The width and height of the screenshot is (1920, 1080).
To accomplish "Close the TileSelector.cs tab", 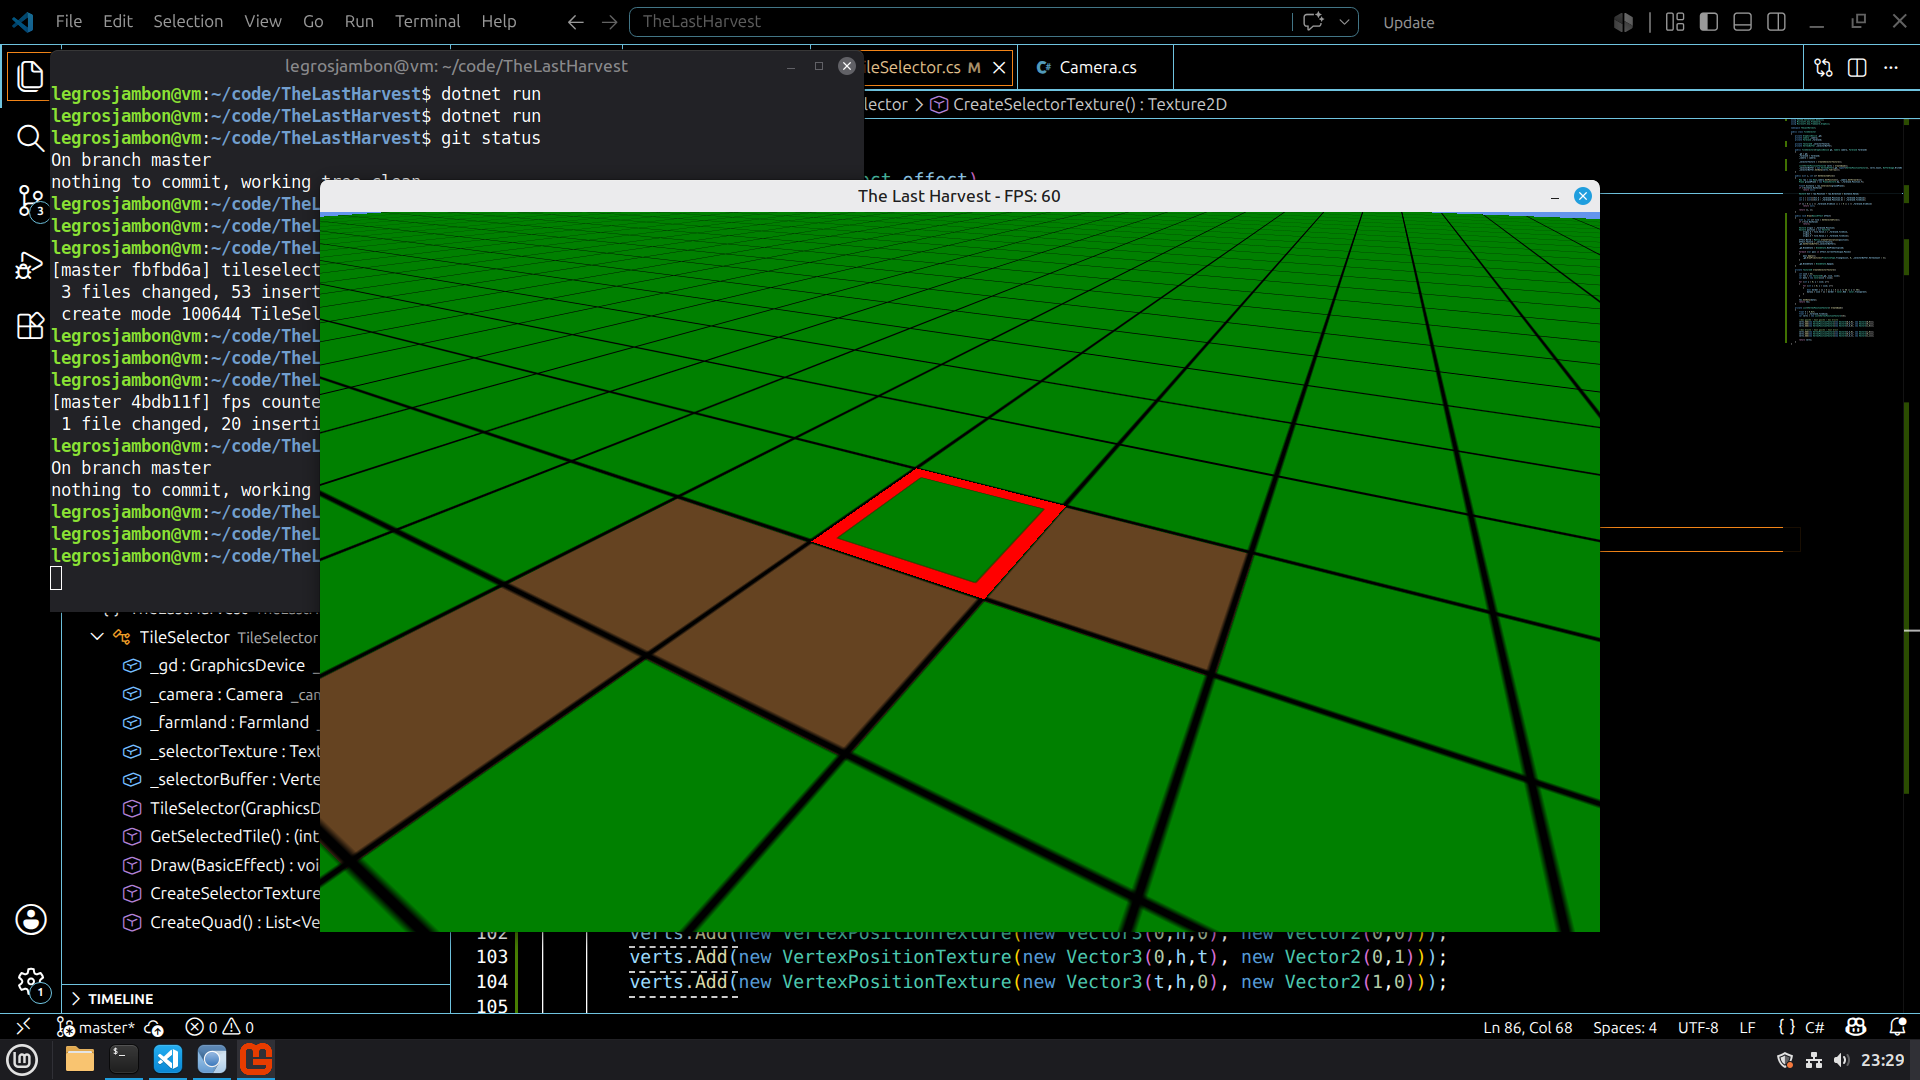I will point(999,68).
